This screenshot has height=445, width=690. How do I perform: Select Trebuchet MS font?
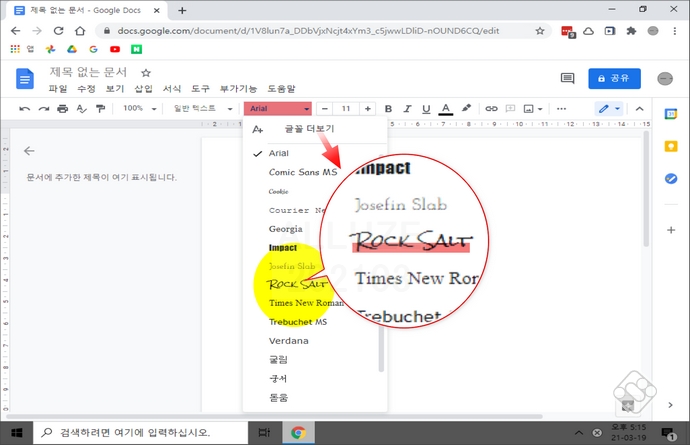coord(298,322)
